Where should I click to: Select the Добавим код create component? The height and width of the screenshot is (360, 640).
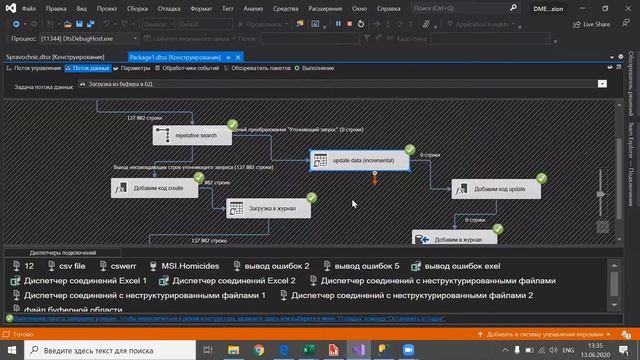click(155, 188)
